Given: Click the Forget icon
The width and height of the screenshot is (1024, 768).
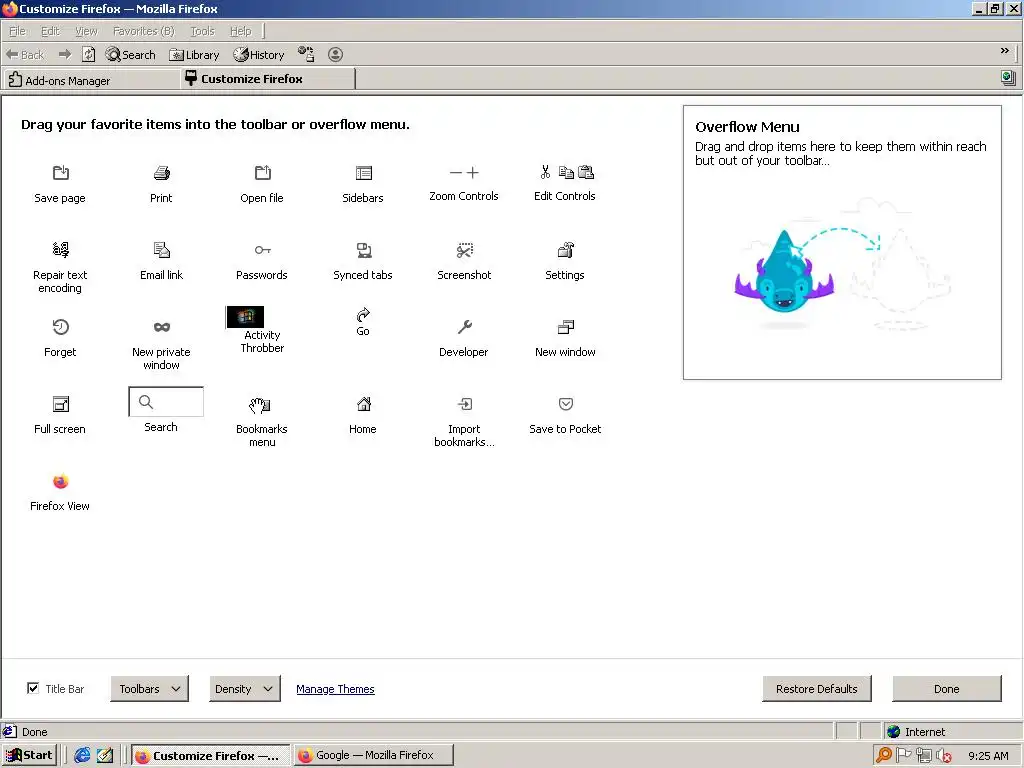Looking at the screenshot, I should (x=60, y=327).
